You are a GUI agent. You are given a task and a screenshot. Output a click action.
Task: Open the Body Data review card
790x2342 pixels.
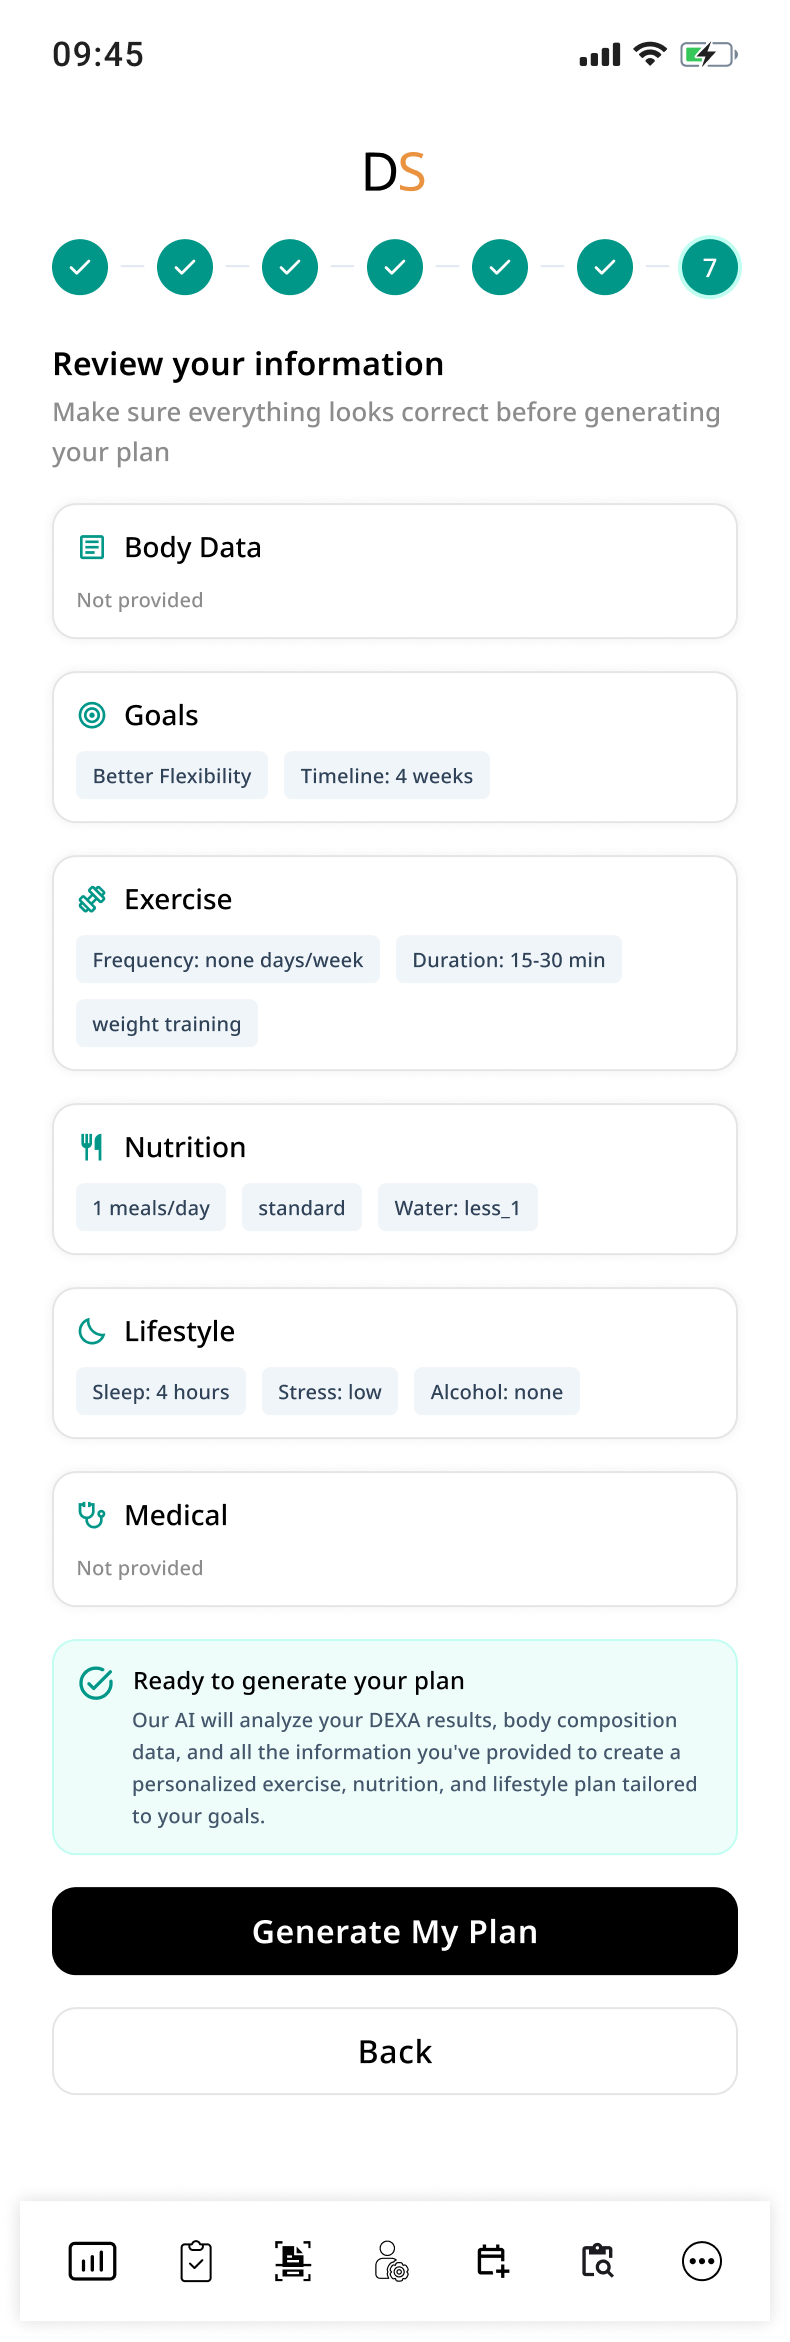coord(395,571)
